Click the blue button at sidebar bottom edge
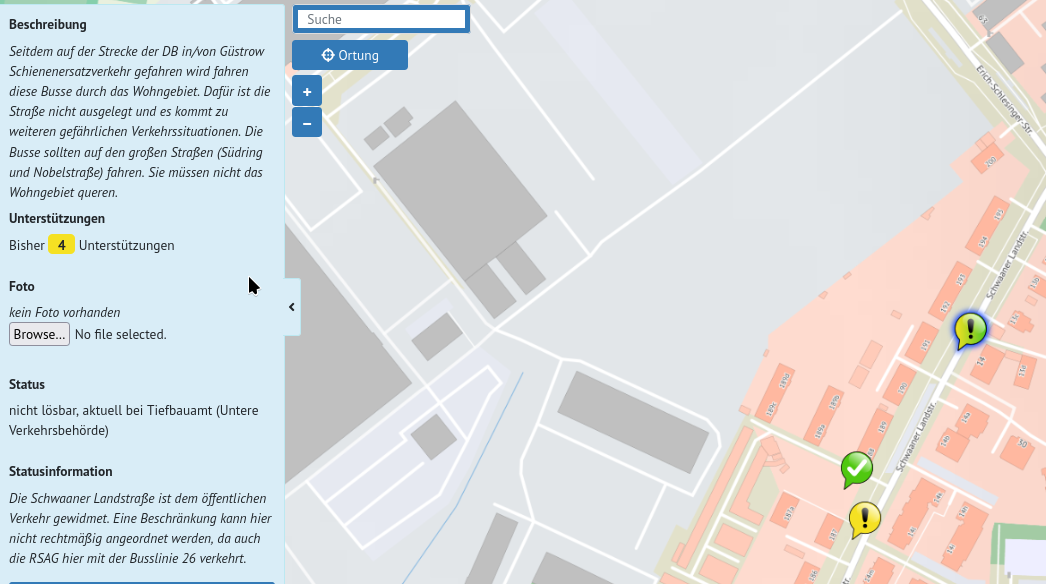Image resolution: width=1046 pixels, height=584 pixels. 141,581
